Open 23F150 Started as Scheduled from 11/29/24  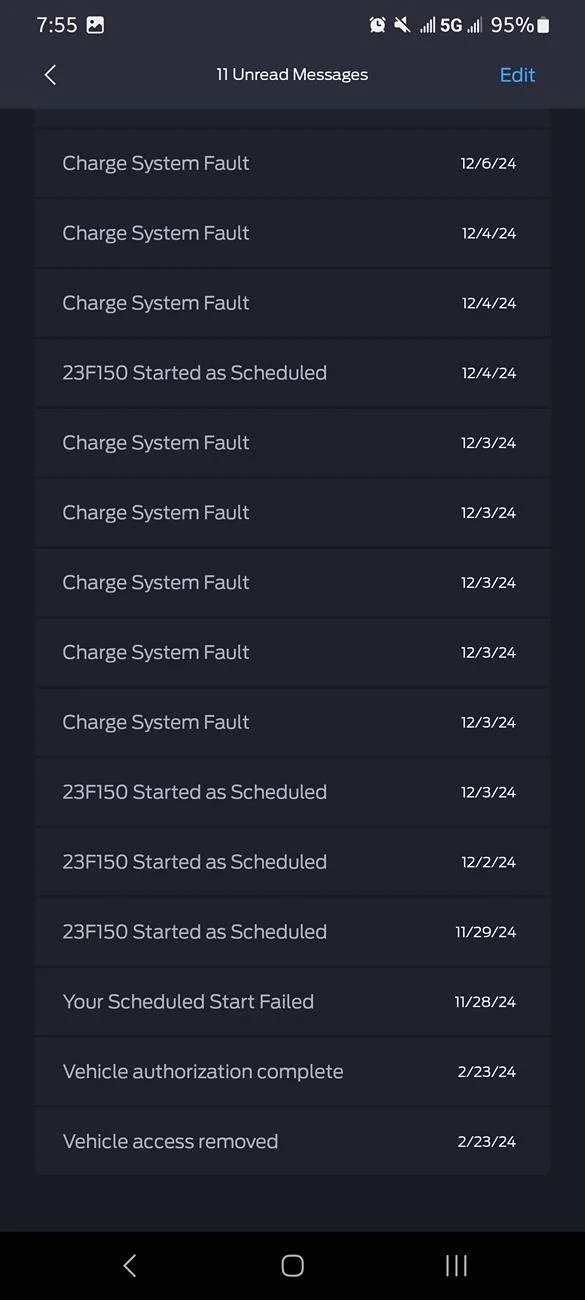[292, 931]
